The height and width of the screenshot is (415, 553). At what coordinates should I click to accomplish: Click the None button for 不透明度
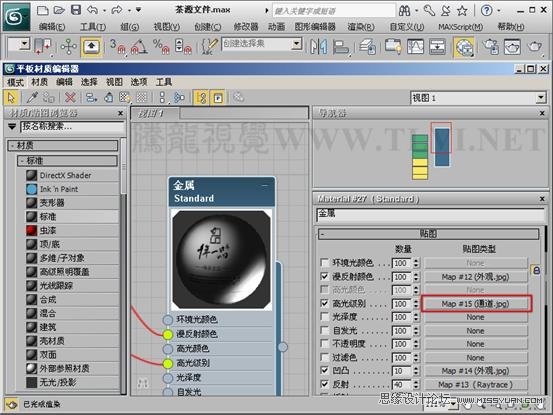click(476, 344)
